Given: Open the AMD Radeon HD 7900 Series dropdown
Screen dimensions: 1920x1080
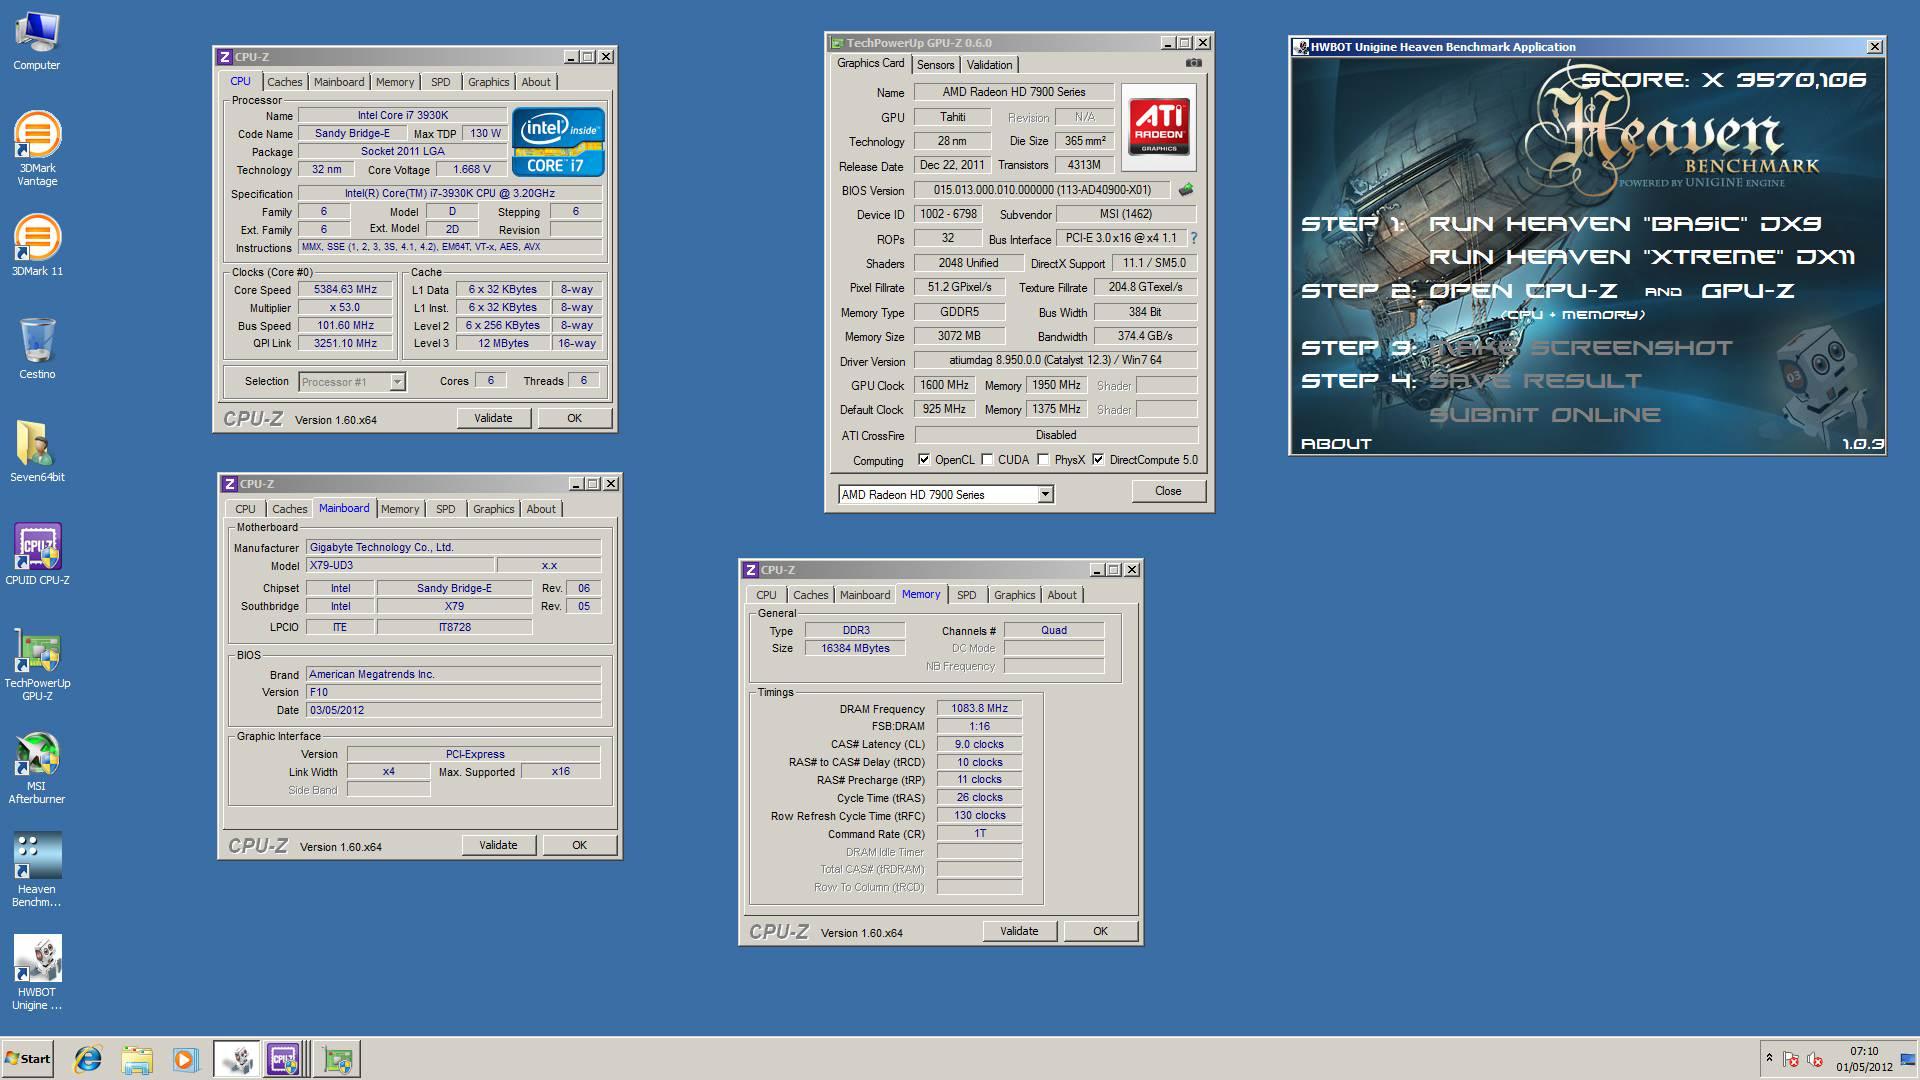Looking at the screenshot, I should click(1045, 494).
